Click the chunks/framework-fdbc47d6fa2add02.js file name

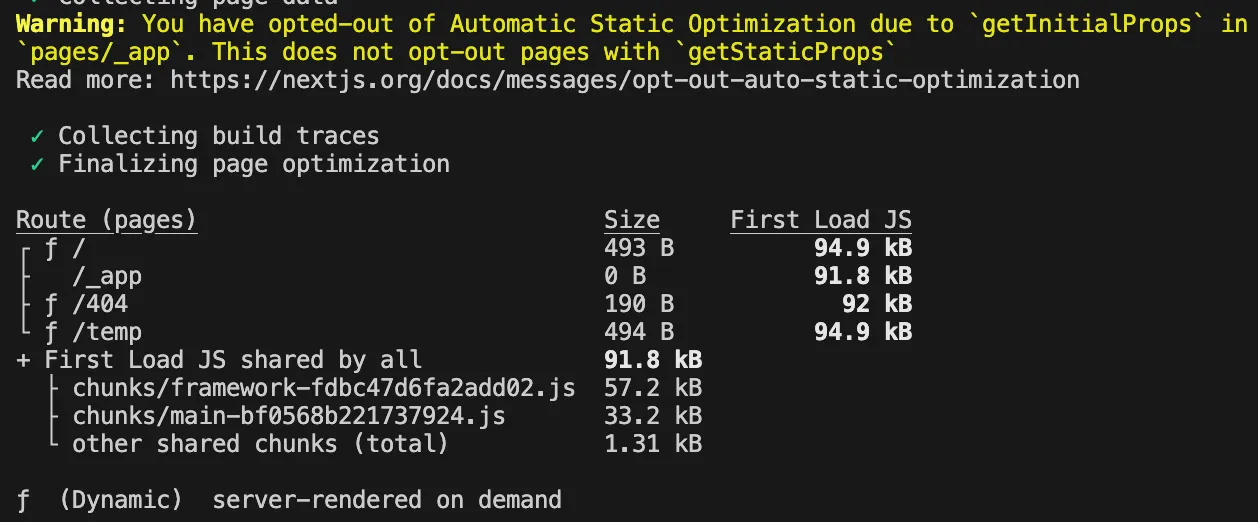[x=324, y=388]
